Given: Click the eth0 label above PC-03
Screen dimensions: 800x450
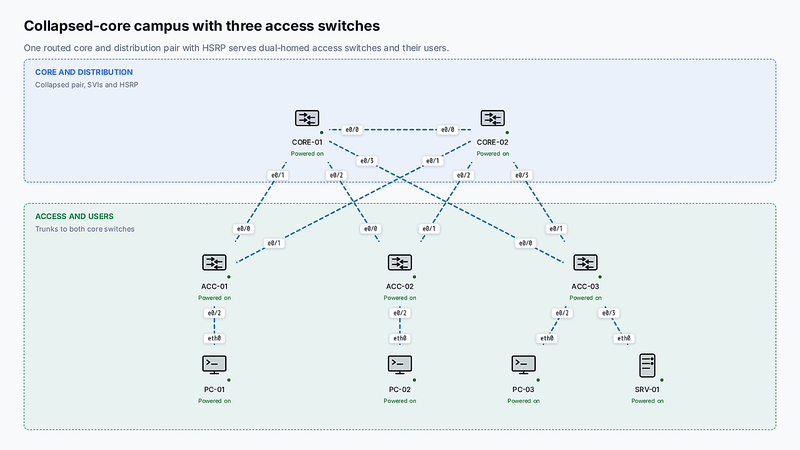Looking at the screenshot, I should click(x=547, y=338).
